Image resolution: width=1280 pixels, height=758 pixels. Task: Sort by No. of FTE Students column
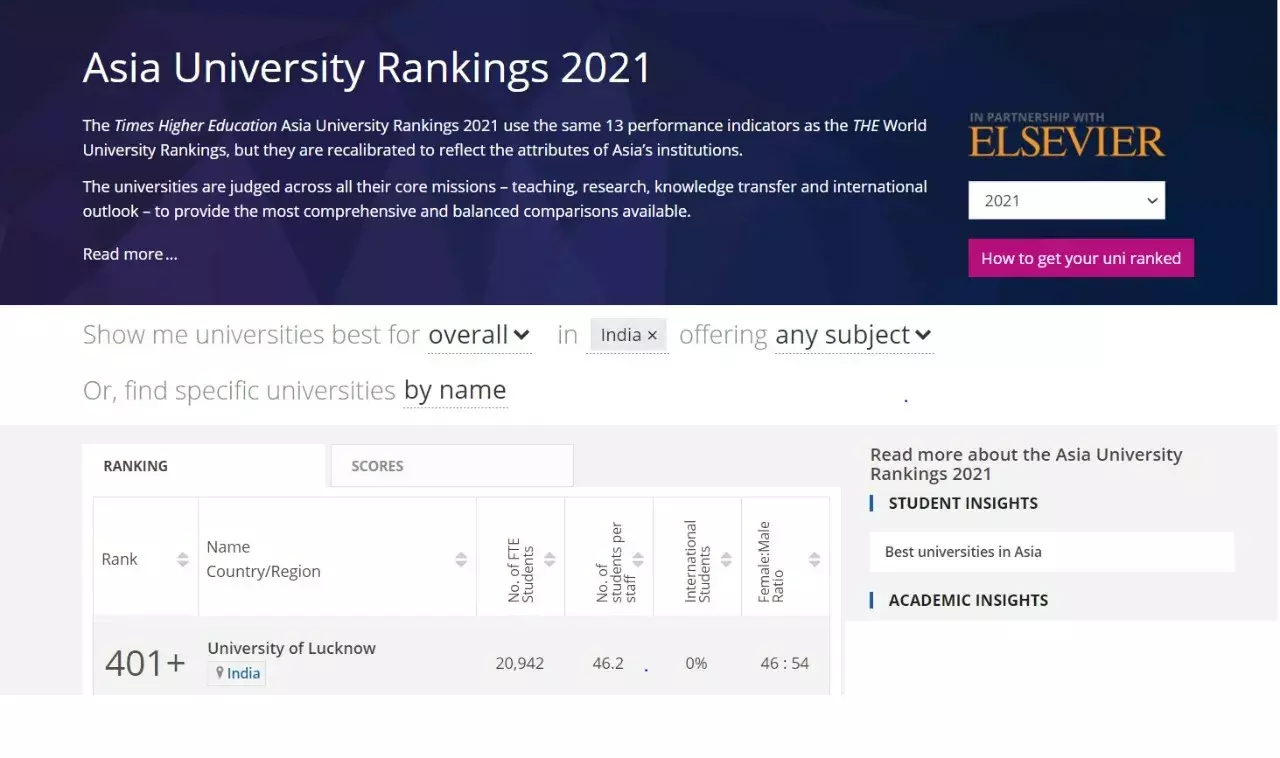pyautogui.click(x=550, y=558)
